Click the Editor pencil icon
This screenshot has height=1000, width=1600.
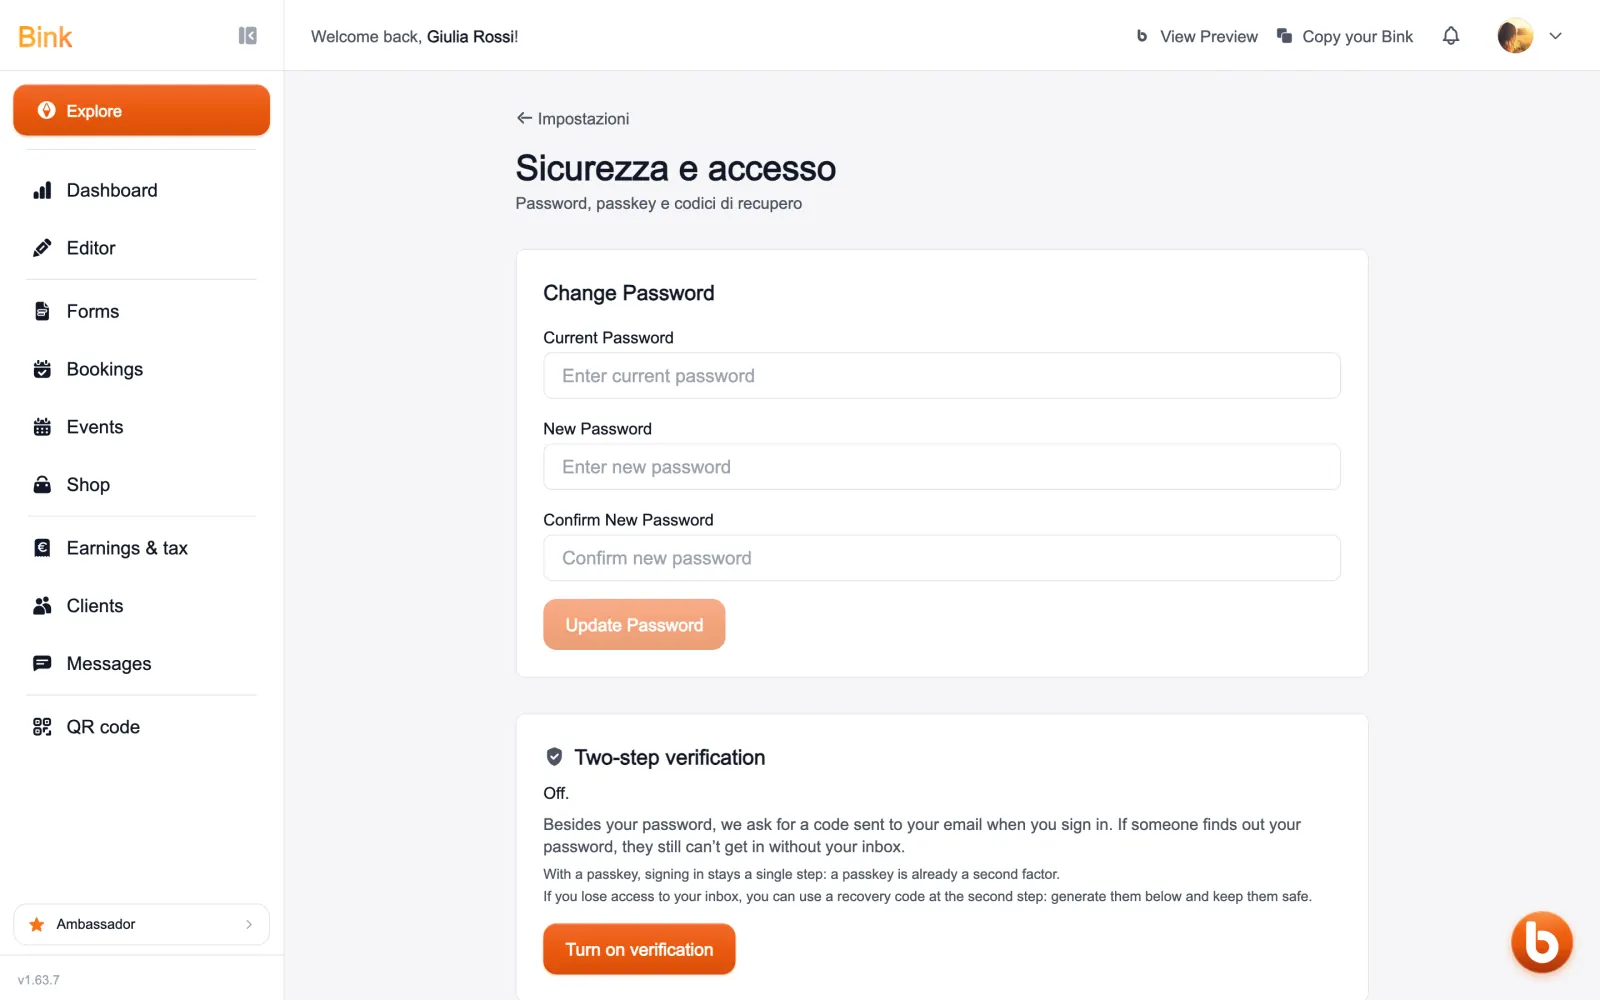(x=42, y=248)
